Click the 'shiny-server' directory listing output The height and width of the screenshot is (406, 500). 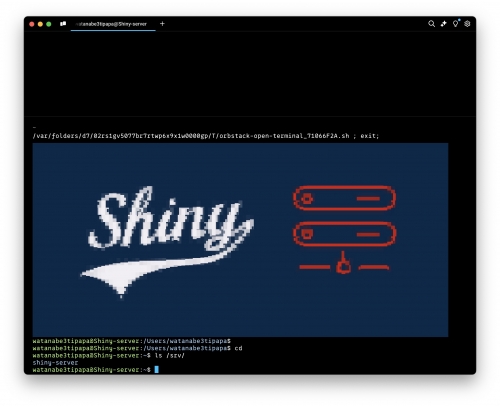coord(55,362)
